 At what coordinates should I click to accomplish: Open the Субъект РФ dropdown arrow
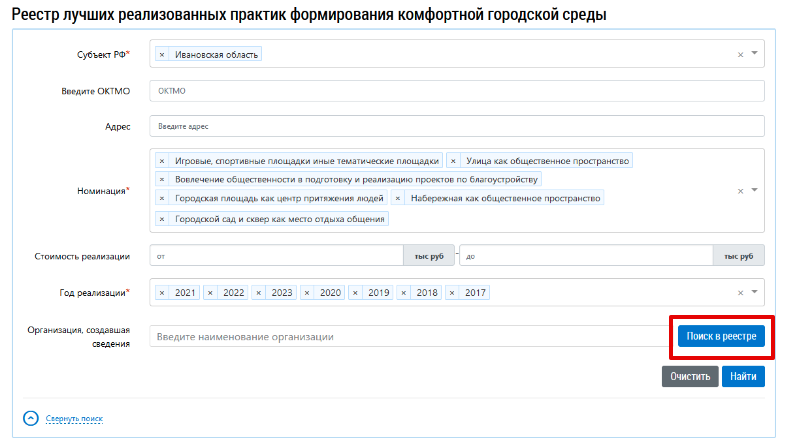[754, 54]
